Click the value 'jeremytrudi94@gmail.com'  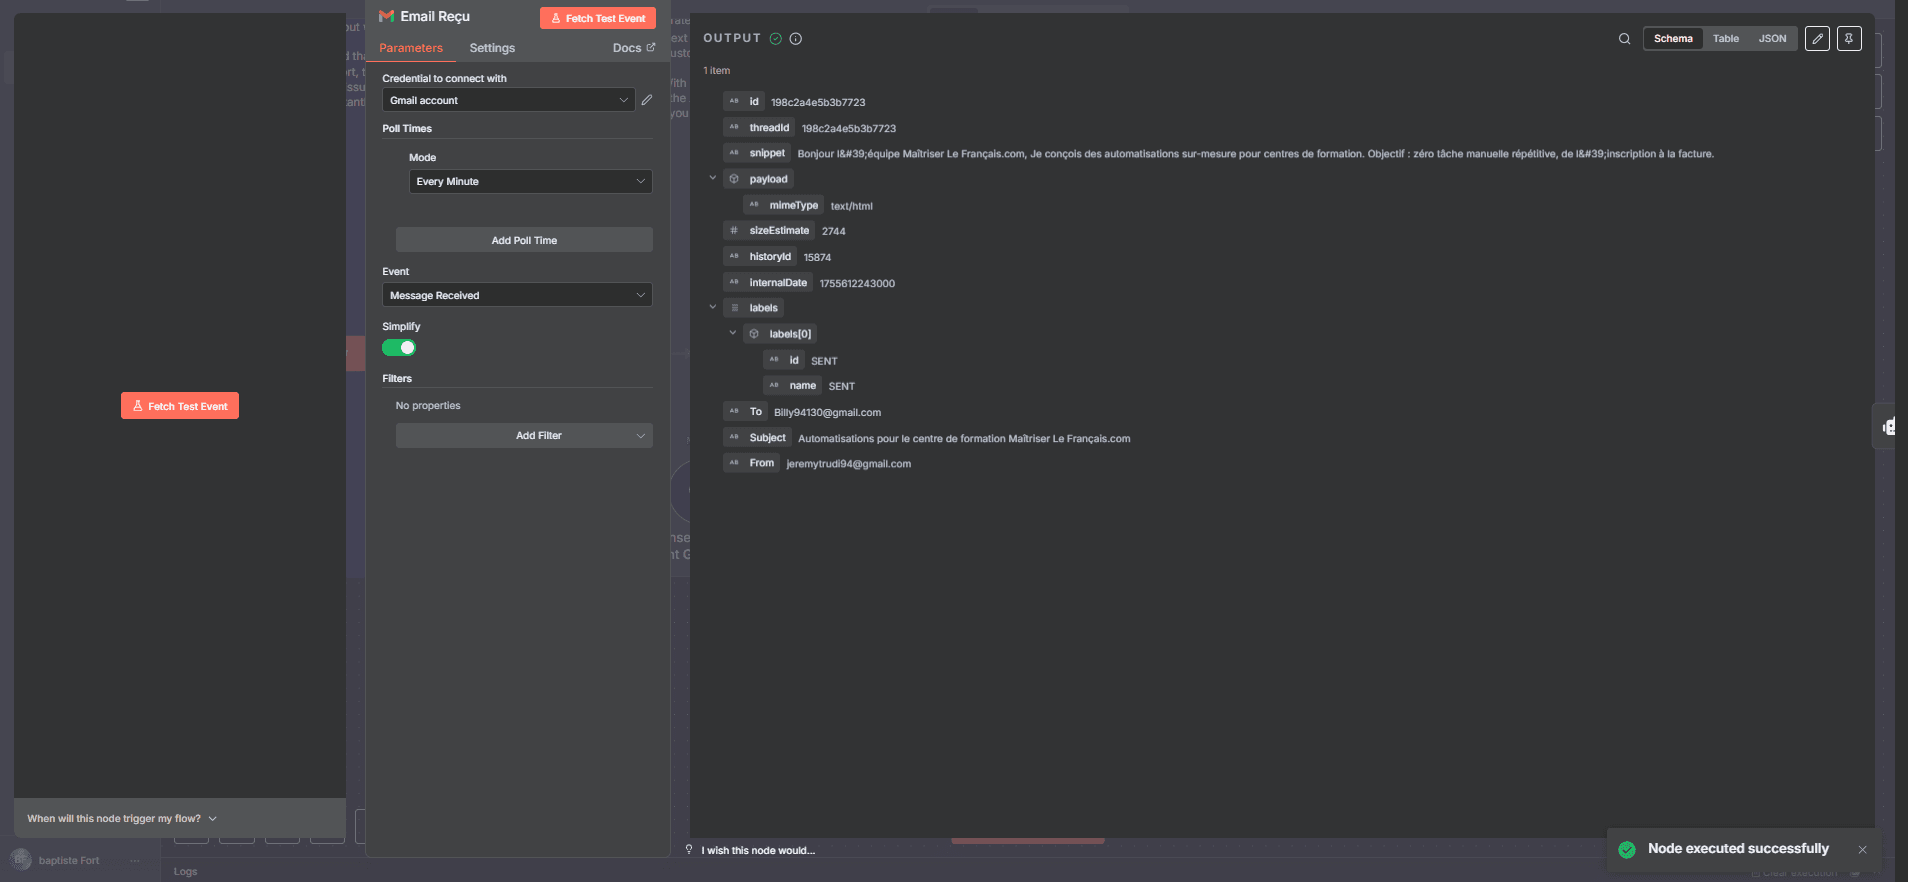click(x=849, y=464)
